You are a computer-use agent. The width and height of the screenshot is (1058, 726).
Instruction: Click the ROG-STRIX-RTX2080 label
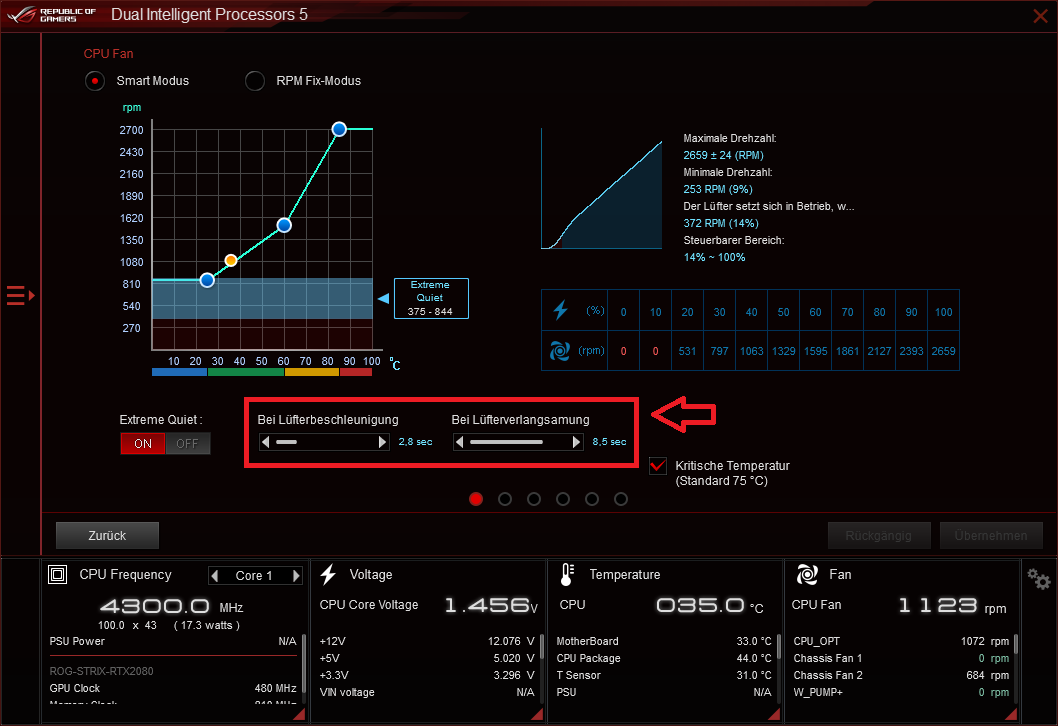[101, 671]
